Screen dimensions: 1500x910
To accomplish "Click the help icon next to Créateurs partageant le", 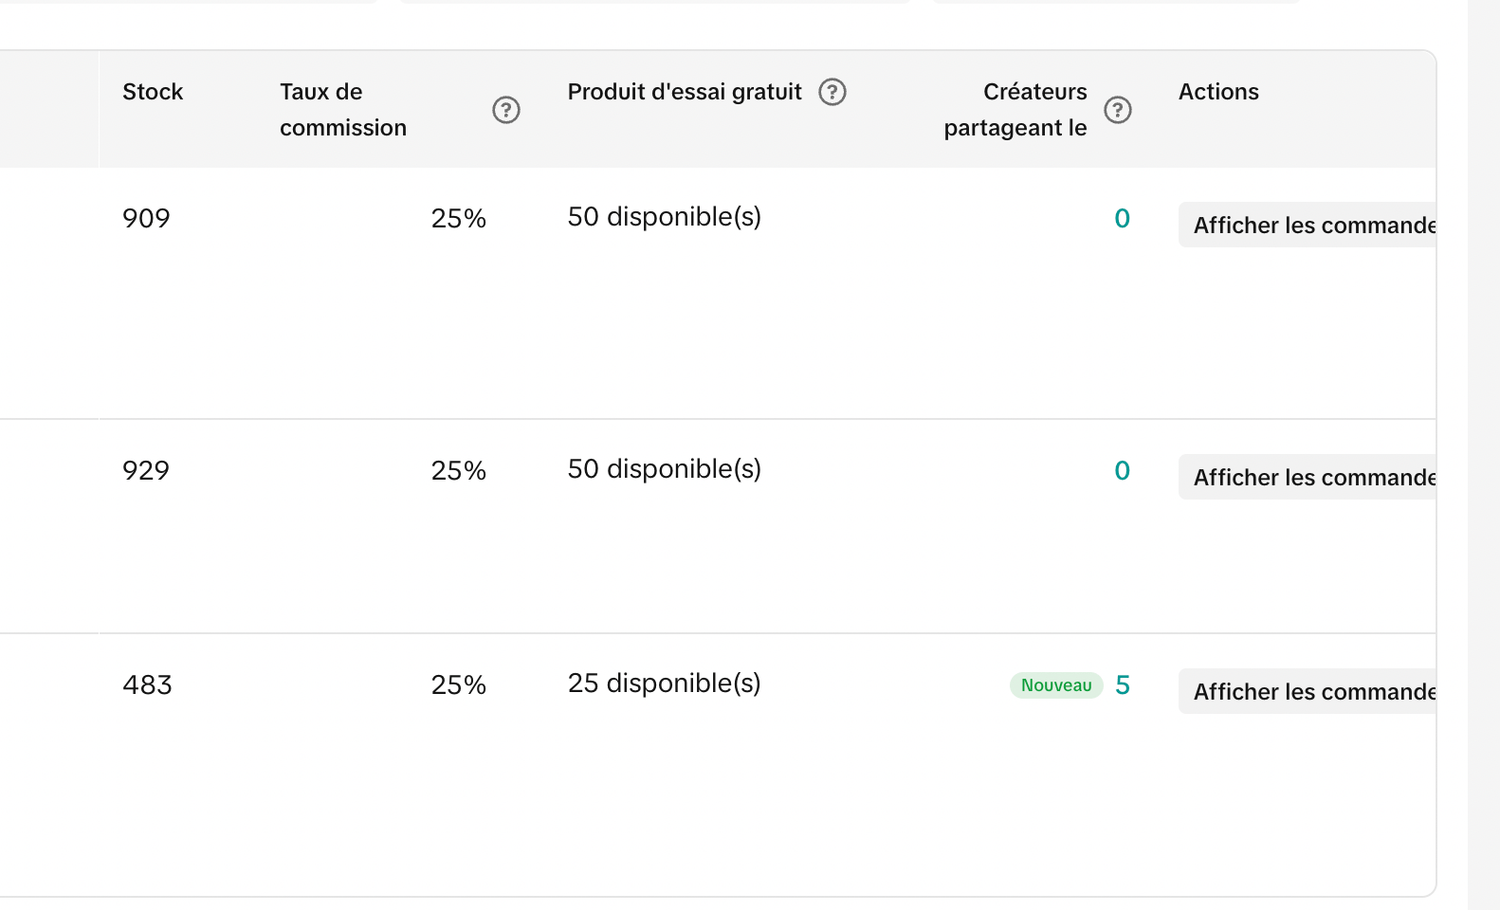I will pyautogui.click(x=1117, y=110).
